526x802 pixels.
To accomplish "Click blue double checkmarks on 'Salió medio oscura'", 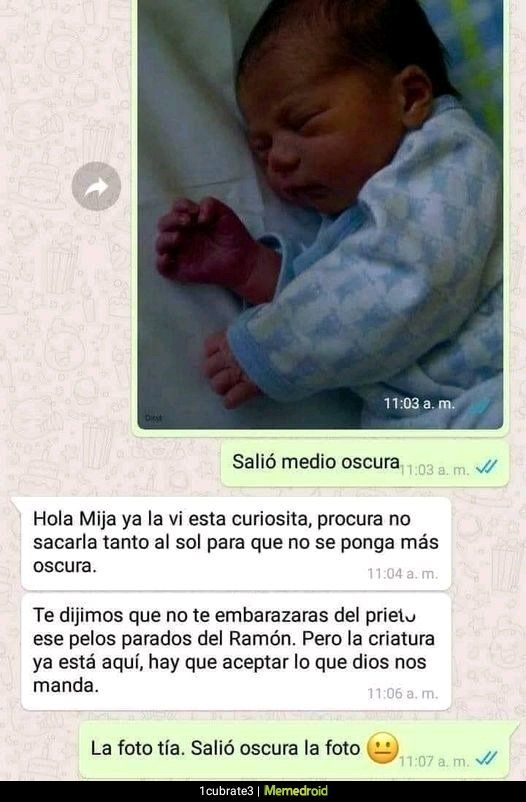I will tap(486, 467).
